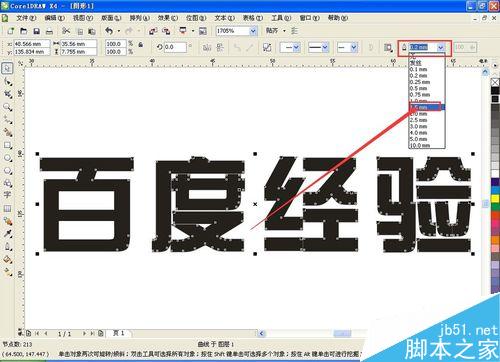Screen dimensions: 500x362
Task: Select the Basic Shapes tool
Action: tap(7, 183)
